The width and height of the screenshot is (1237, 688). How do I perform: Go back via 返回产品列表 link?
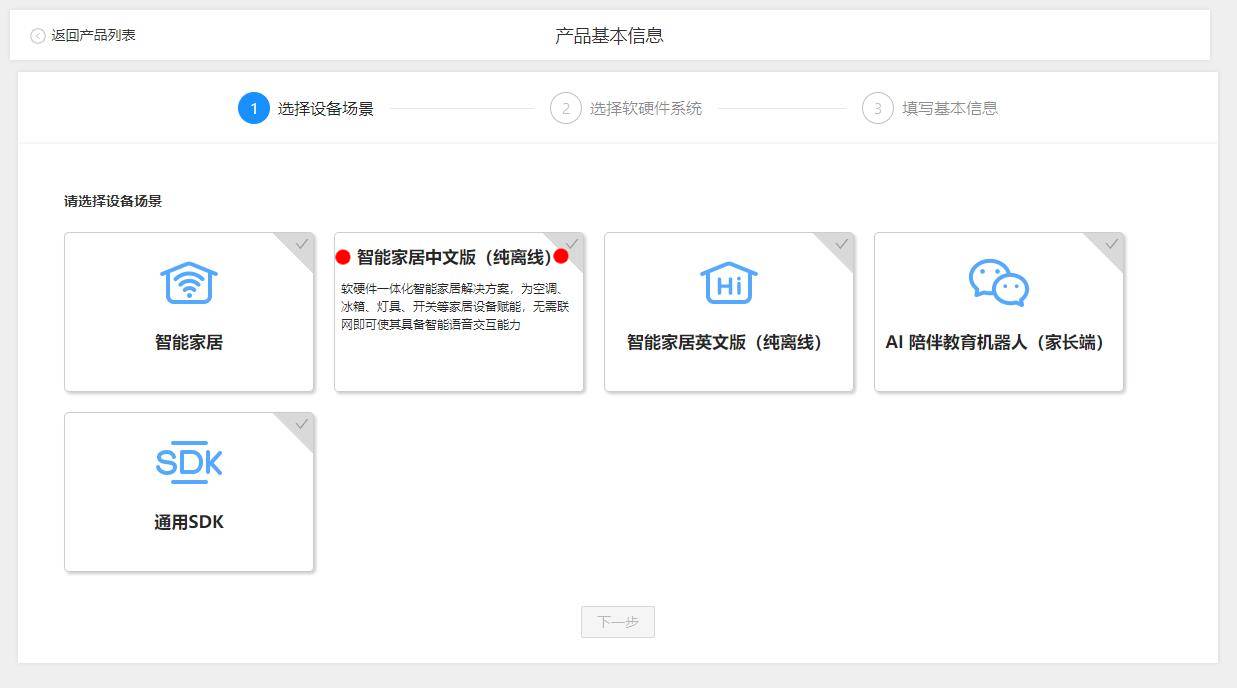tap(93, 35)
